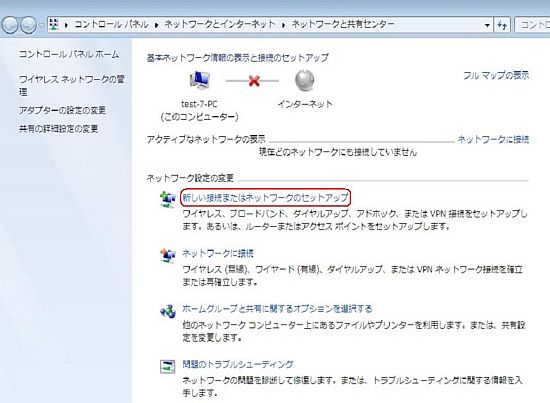Click the homegroup sharing options icon

coord(168,310)
